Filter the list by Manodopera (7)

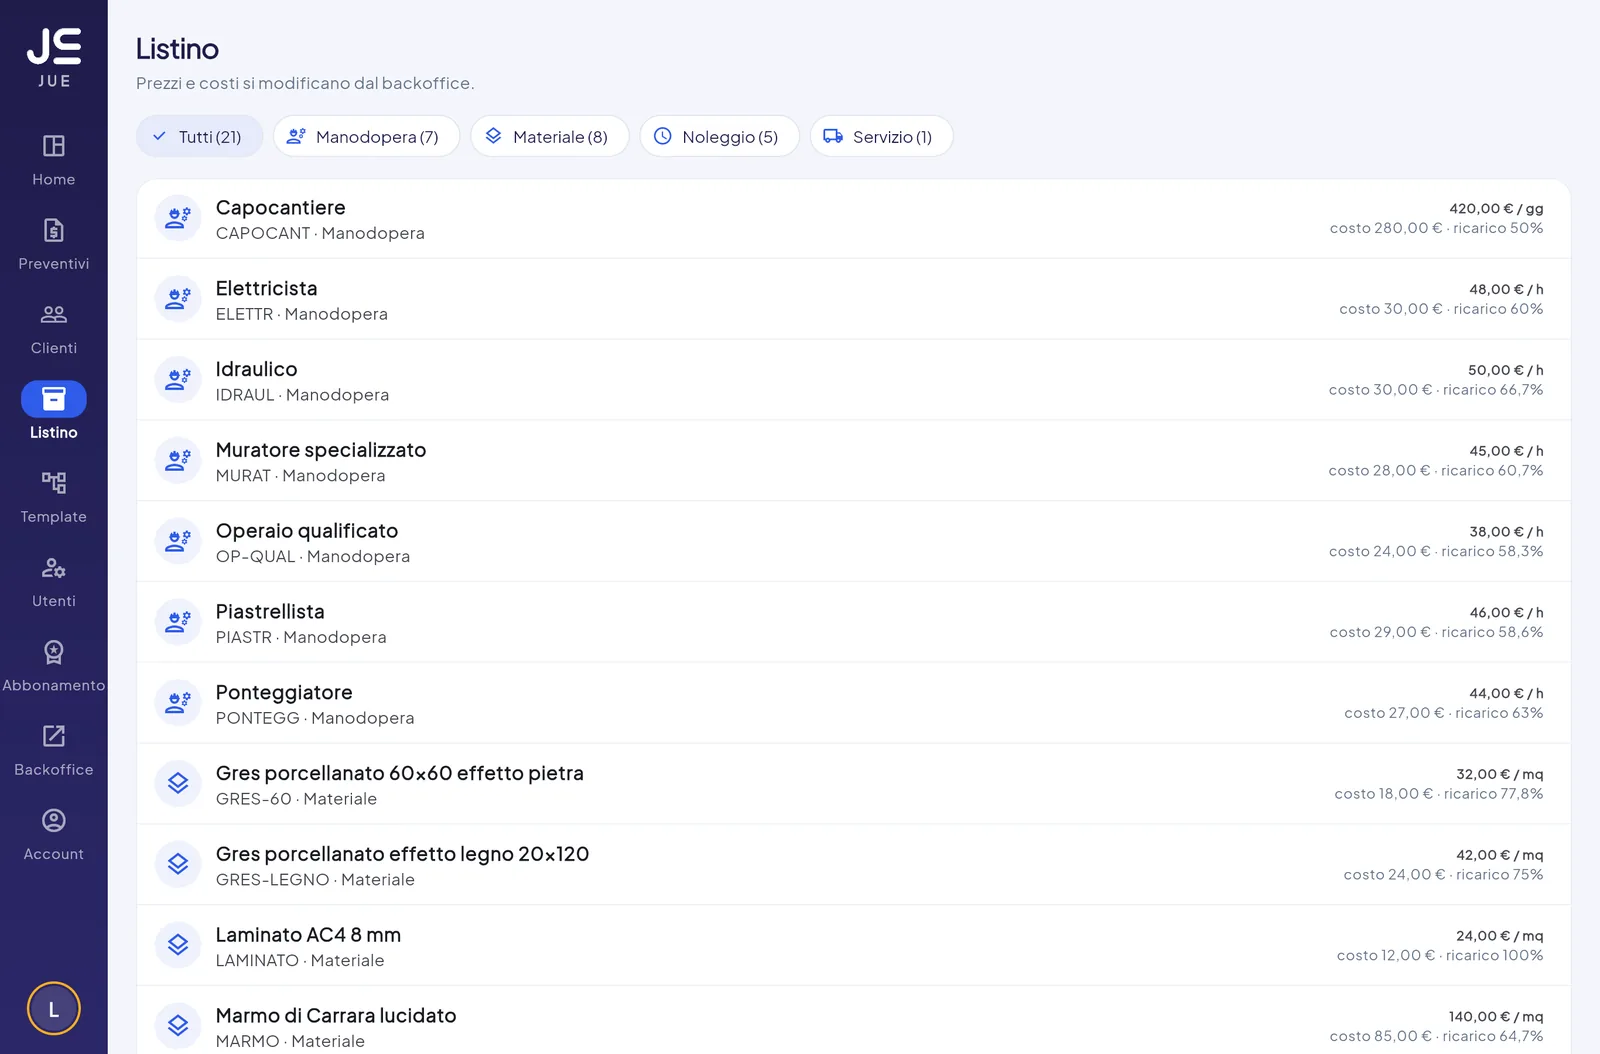pos(366,136)
